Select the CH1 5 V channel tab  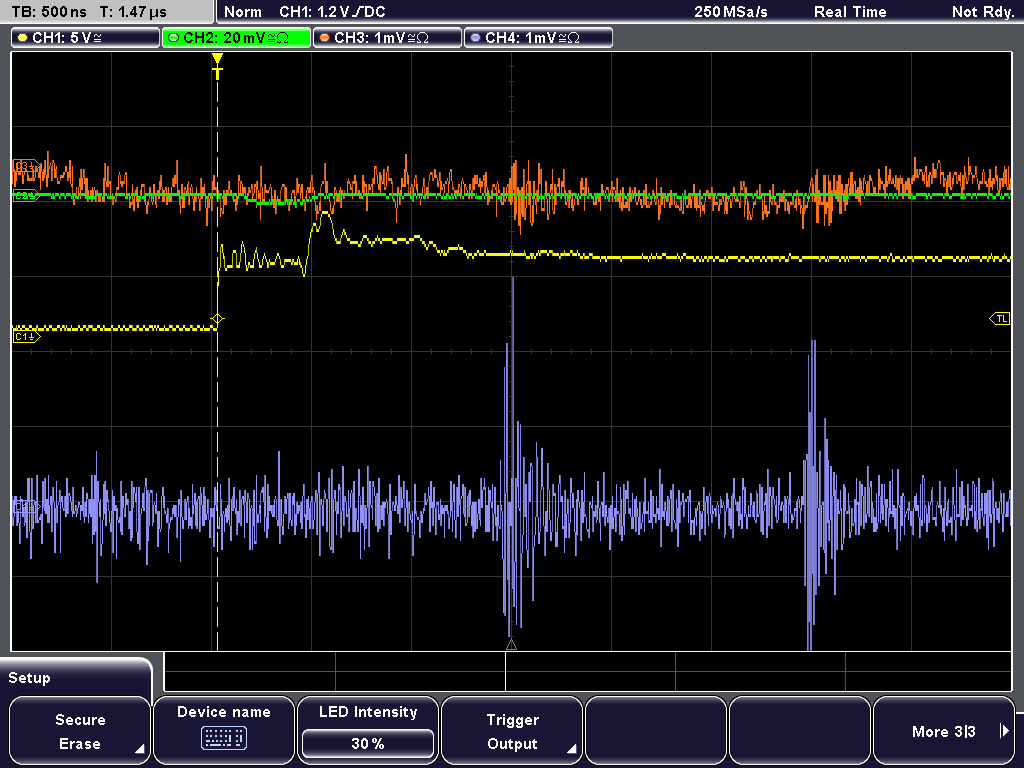click(86, 38)
